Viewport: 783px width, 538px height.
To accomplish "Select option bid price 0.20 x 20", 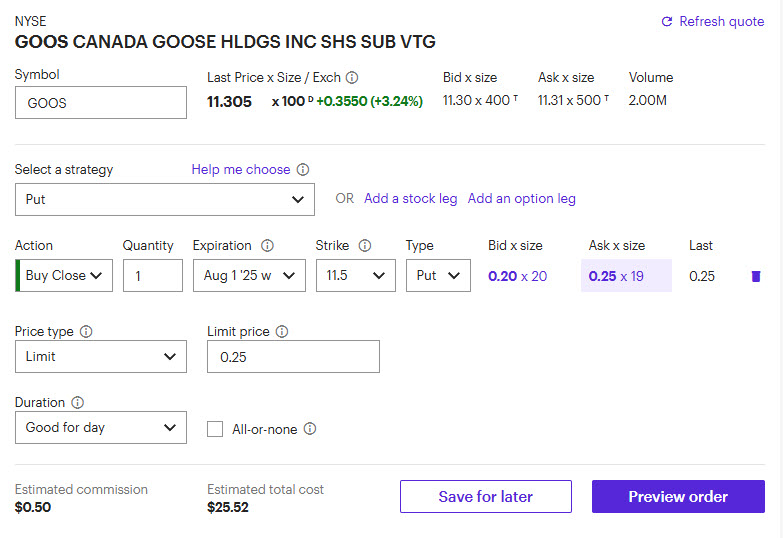I will click(517, 276).
